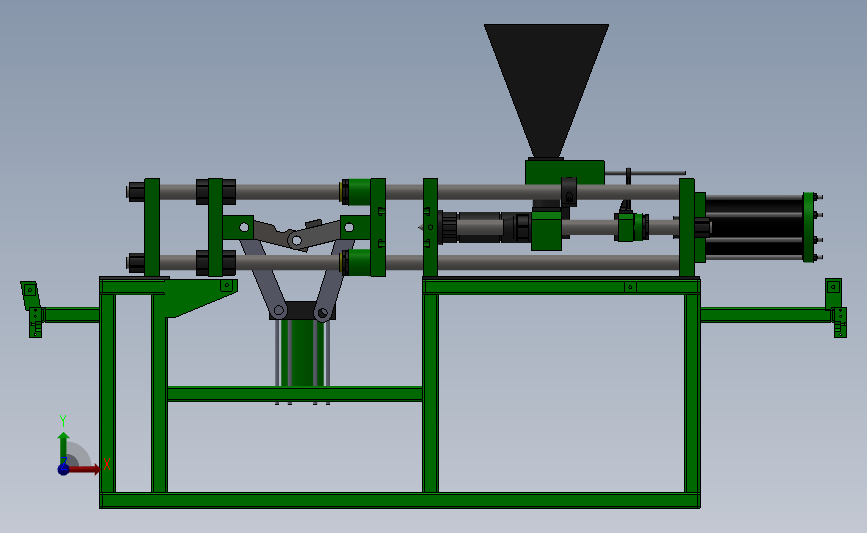Select the black conical feed hopper

click(546, 91)
